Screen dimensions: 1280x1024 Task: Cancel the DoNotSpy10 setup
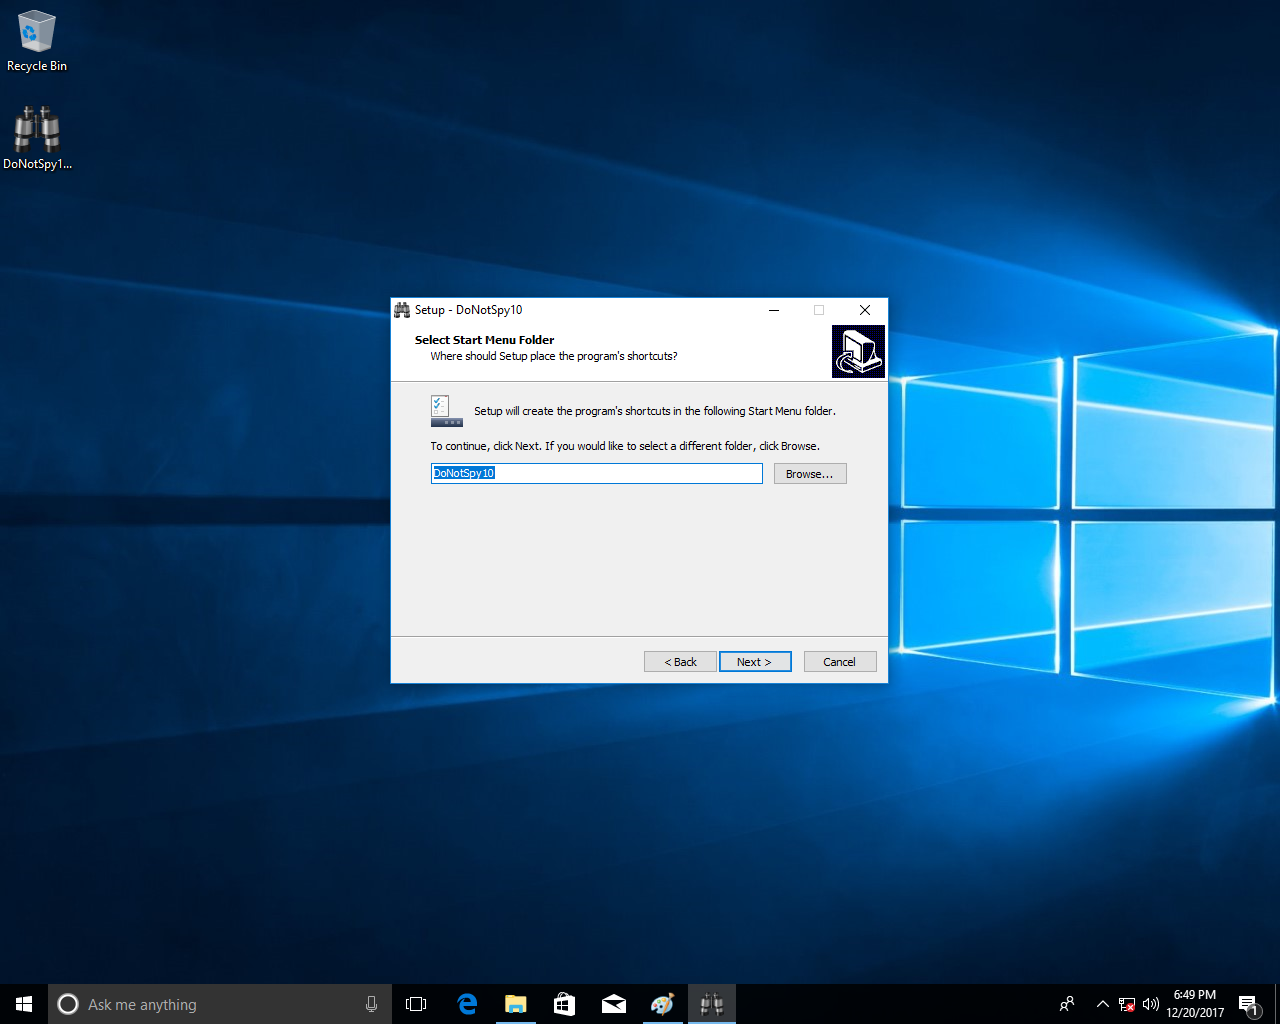point(839,662)
